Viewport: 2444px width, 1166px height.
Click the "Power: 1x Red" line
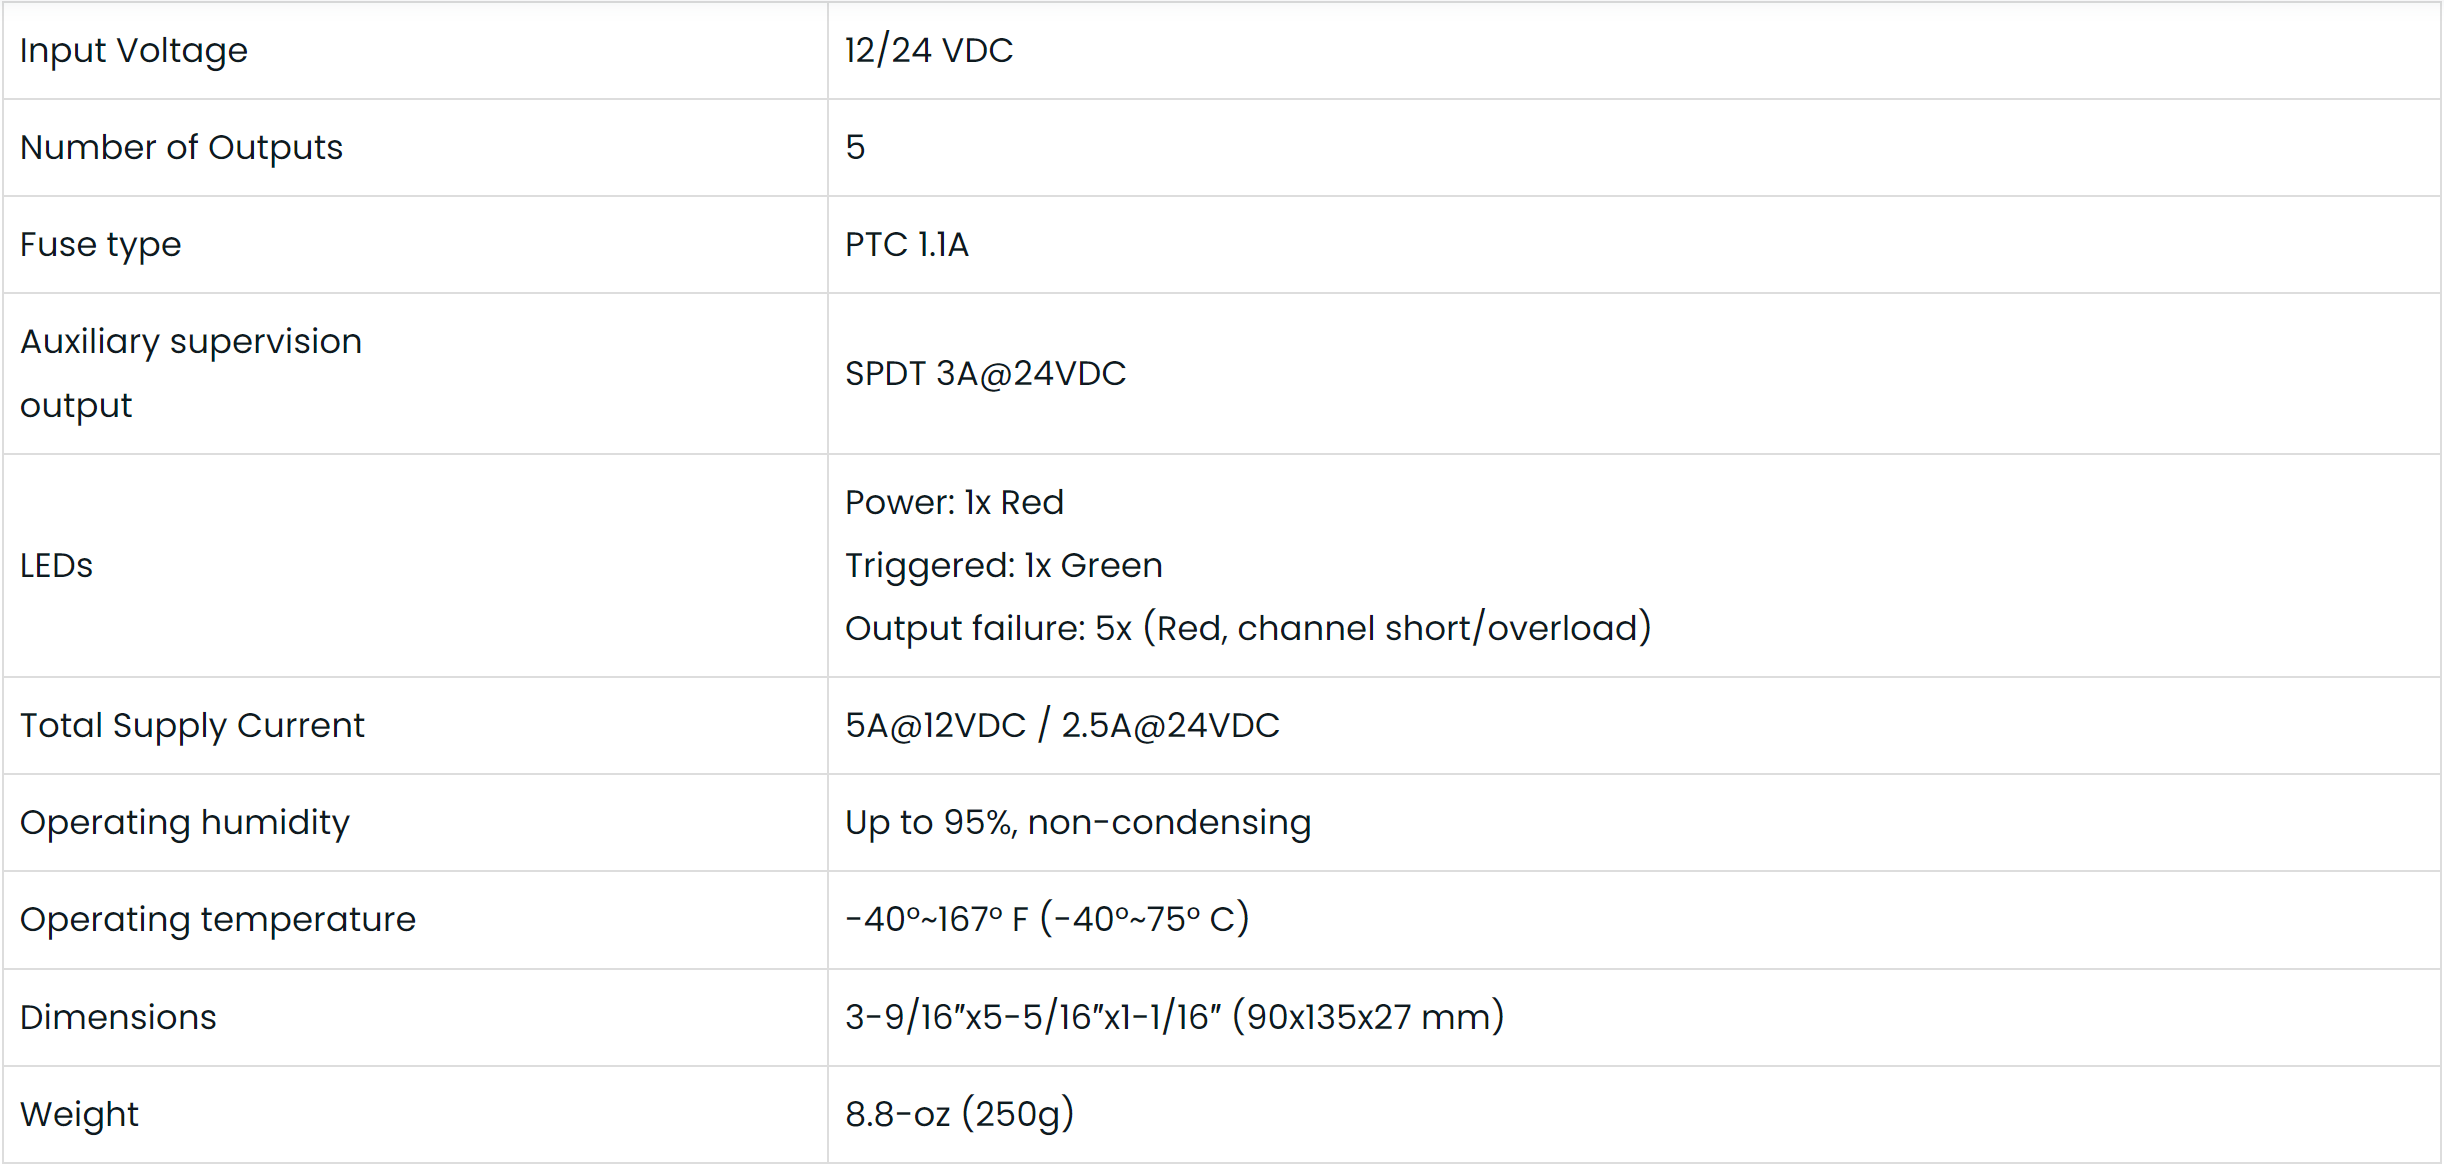pos(954,502)
